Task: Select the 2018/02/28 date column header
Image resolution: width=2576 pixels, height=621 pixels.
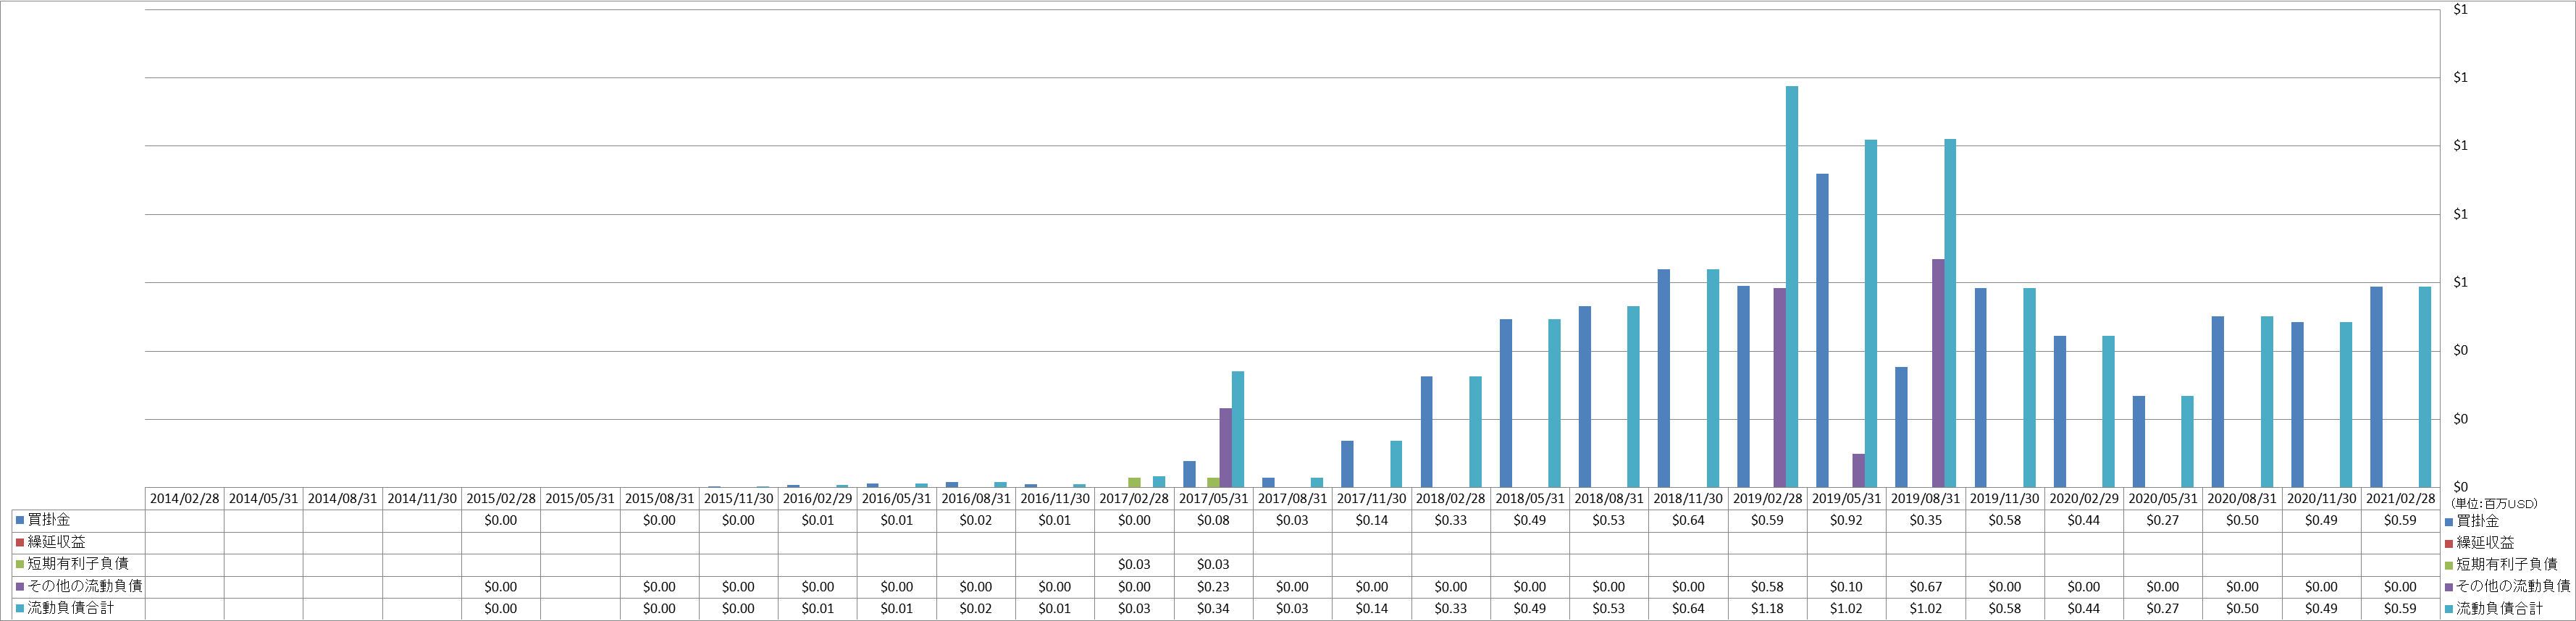Action: pyautogui.click(x=1451, y=499)
